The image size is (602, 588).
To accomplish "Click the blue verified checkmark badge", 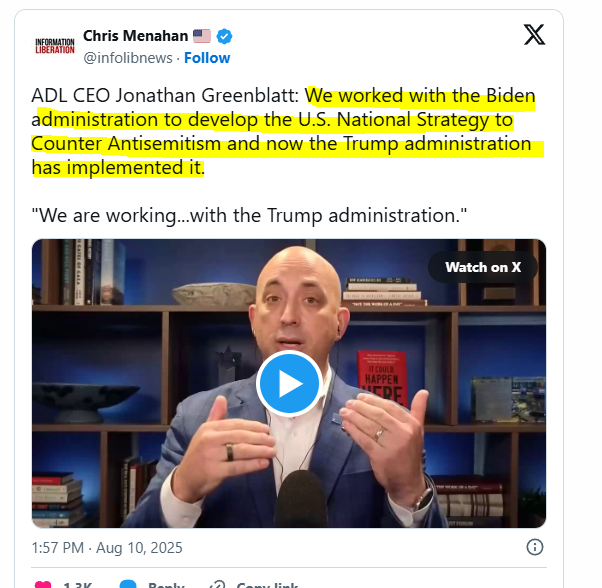I will pyautogui.click(x=224, y=36).
